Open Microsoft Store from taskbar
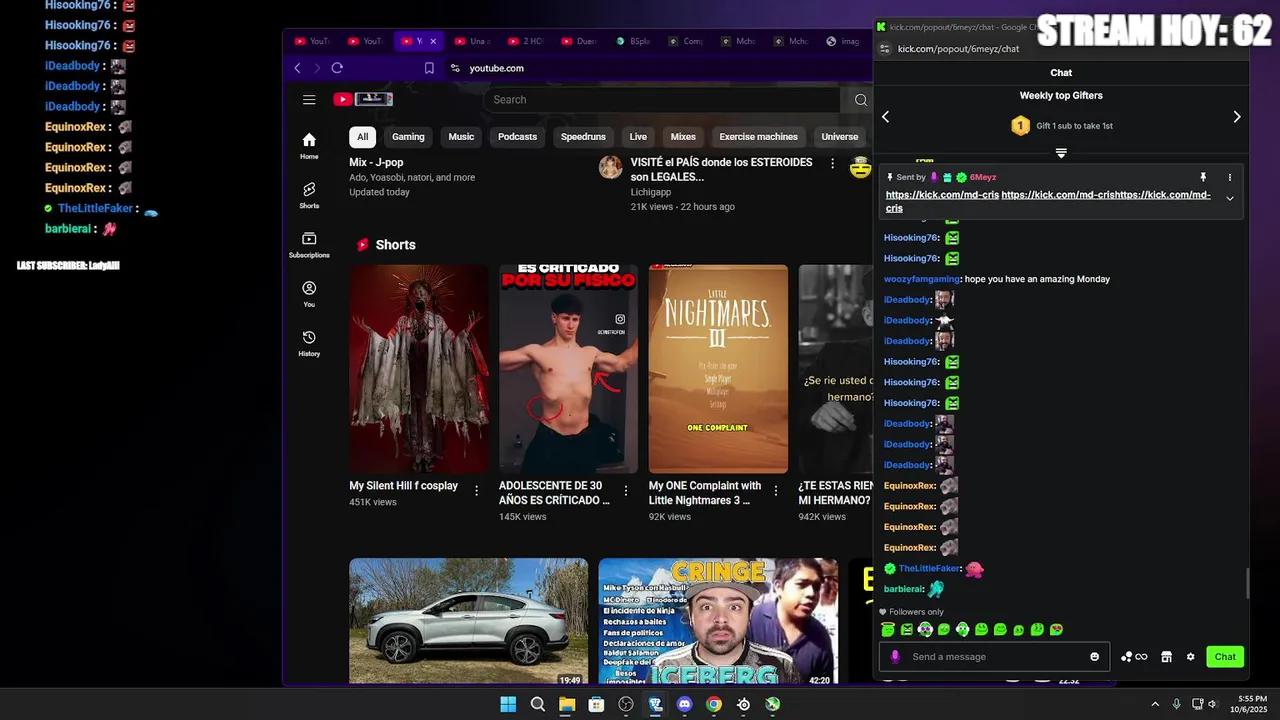The height and width of the screenshot is (720, 1280). [x=597, y=704]
